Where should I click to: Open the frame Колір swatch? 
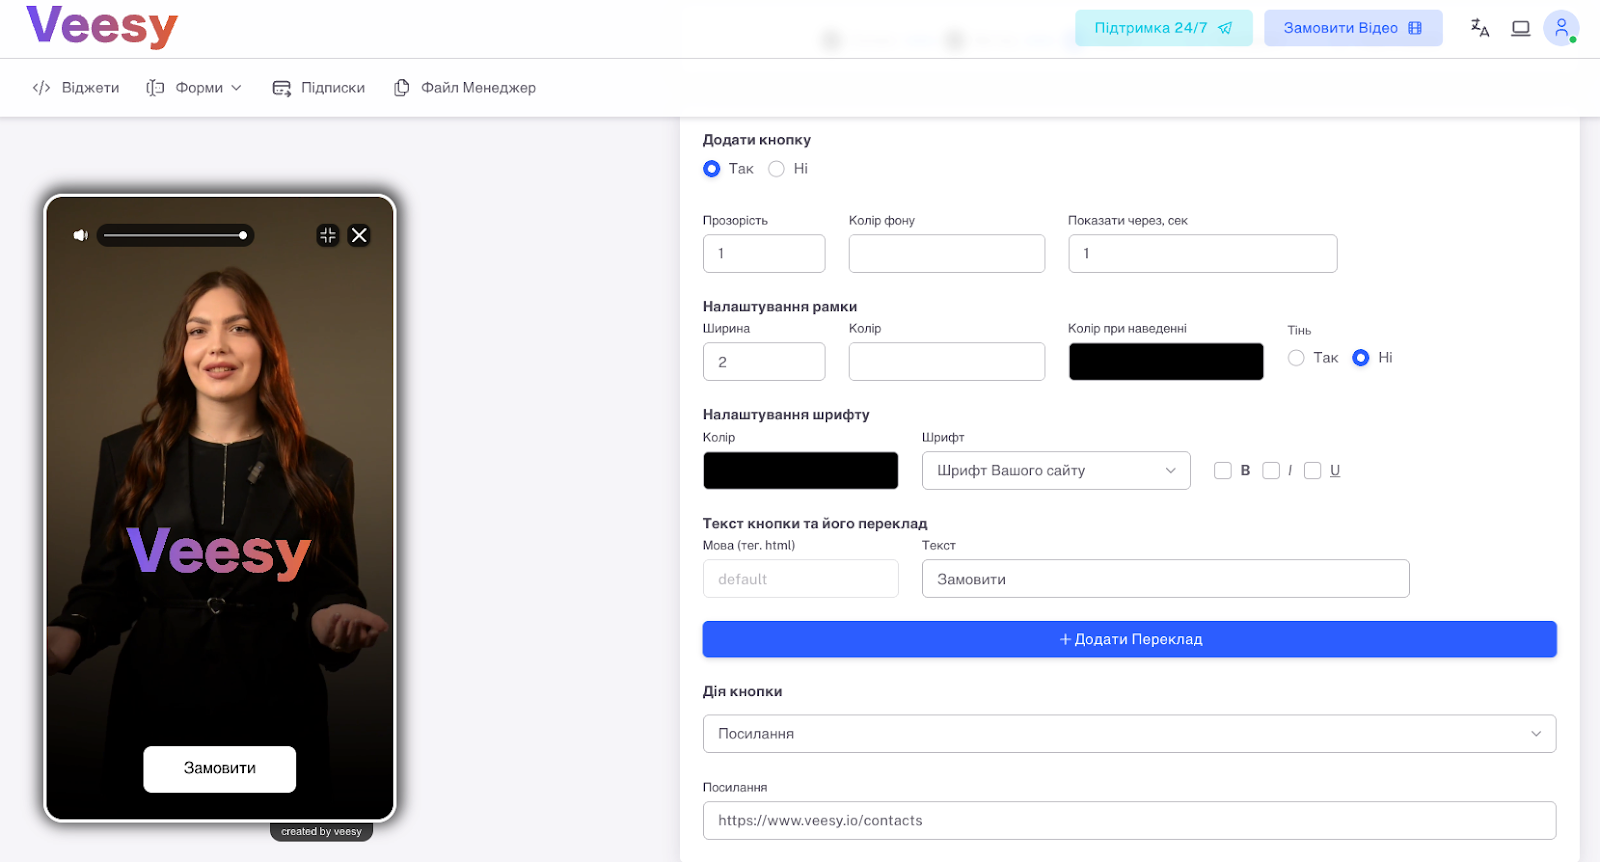coord(947,362)
